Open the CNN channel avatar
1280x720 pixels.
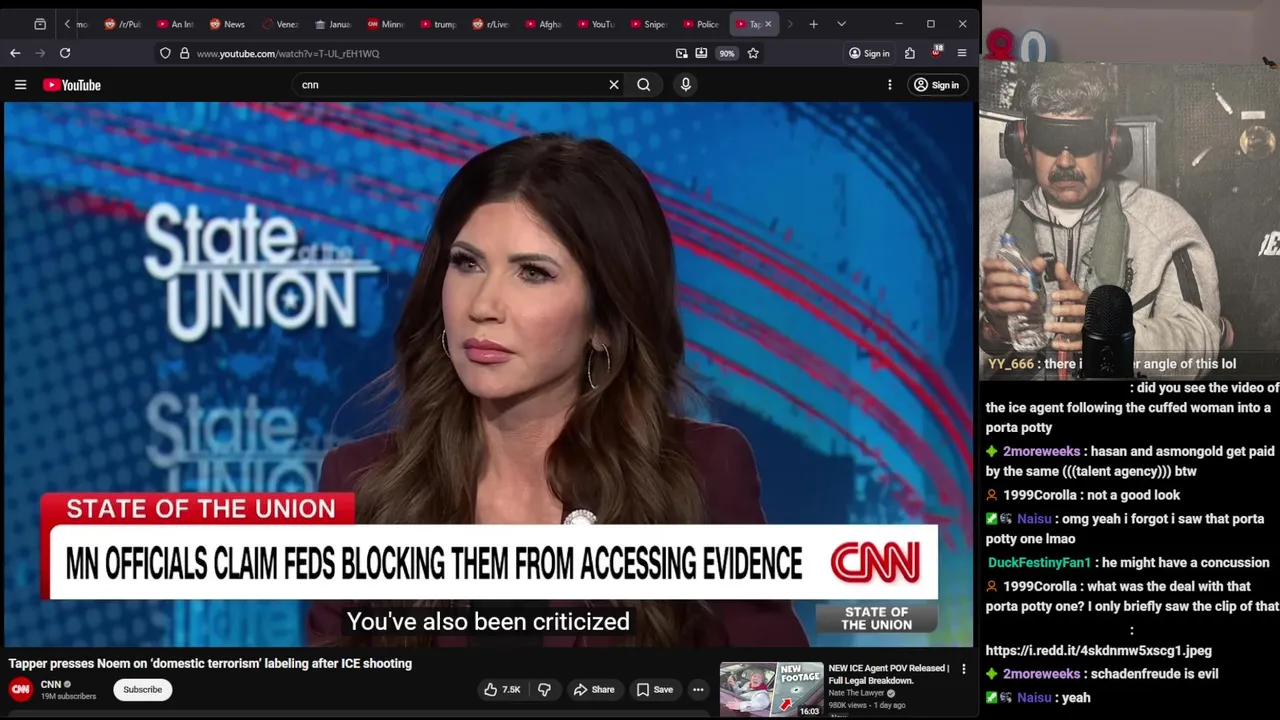tap(20, 689)
